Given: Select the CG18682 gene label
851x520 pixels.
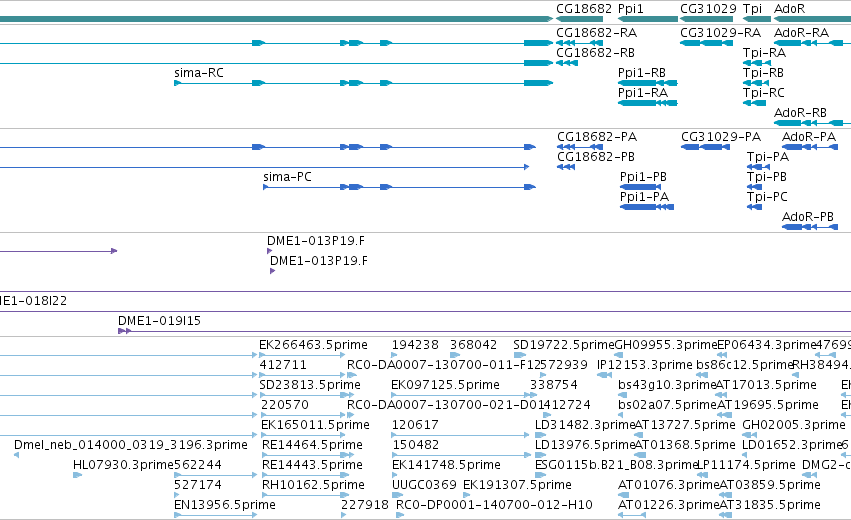Looking at the screenshot, I should [x=584, y=9].
